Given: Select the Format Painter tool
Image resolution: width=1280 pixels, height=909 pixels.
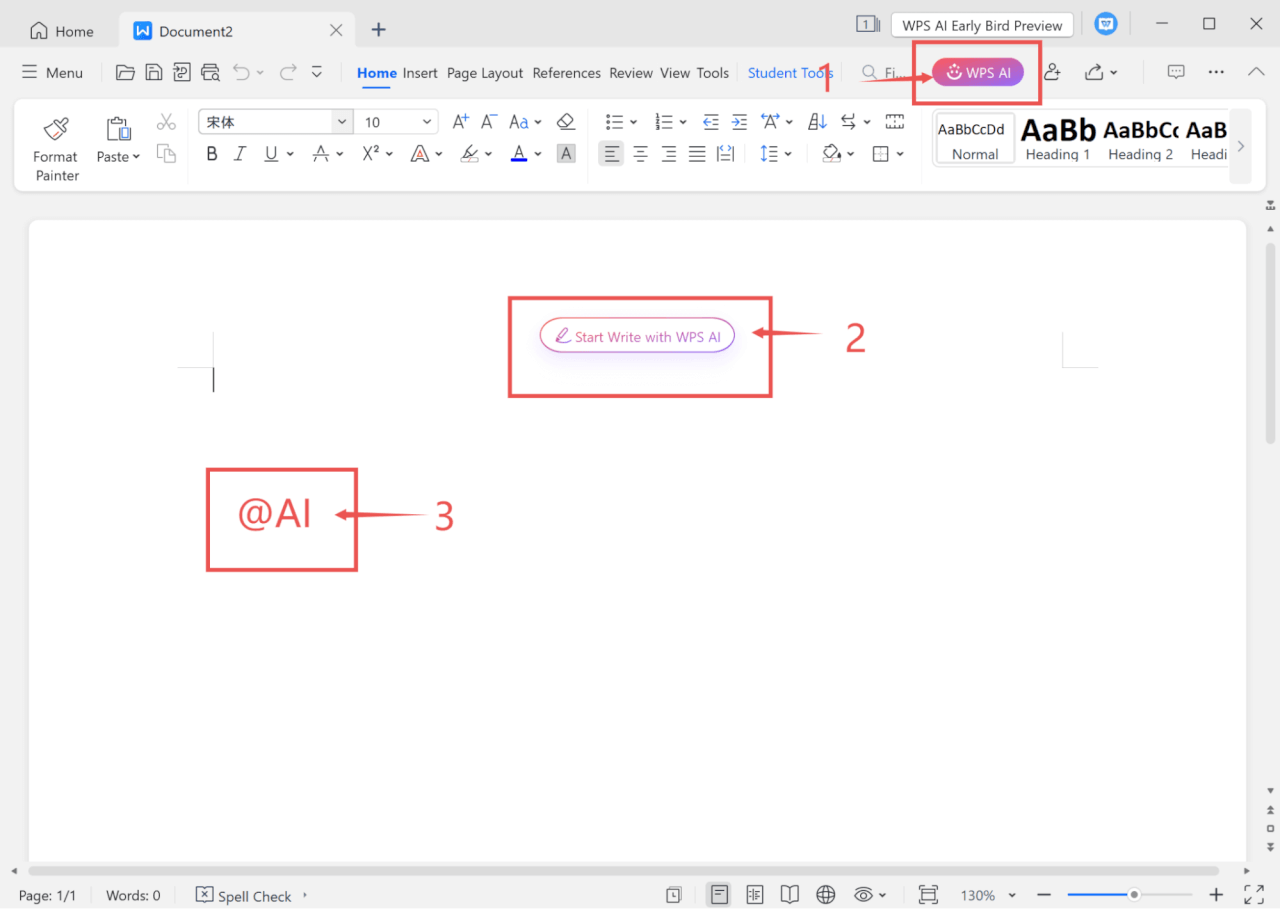Looking at the screenshot, I should tap(56, 148).
